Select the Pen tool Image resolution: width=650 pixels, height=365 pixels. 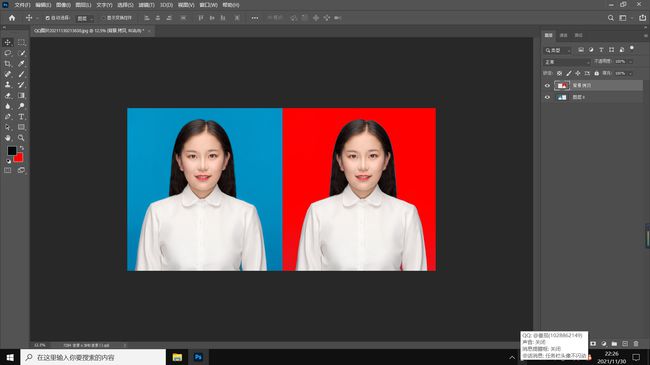pos(7,117)
